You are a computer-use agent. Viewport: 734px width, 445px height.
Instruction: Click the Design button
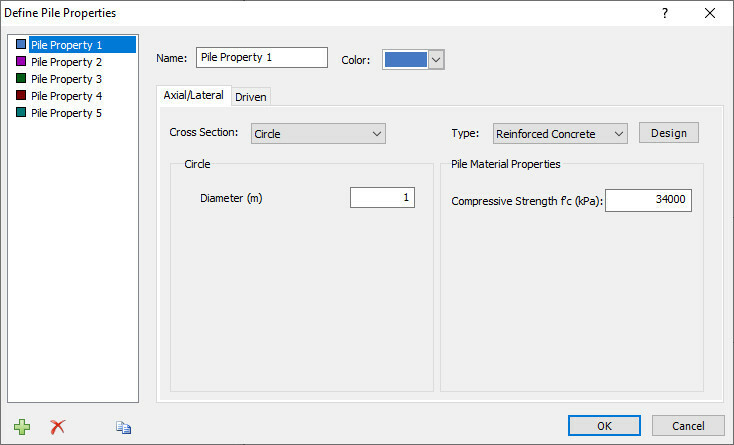tap(668, 133)
